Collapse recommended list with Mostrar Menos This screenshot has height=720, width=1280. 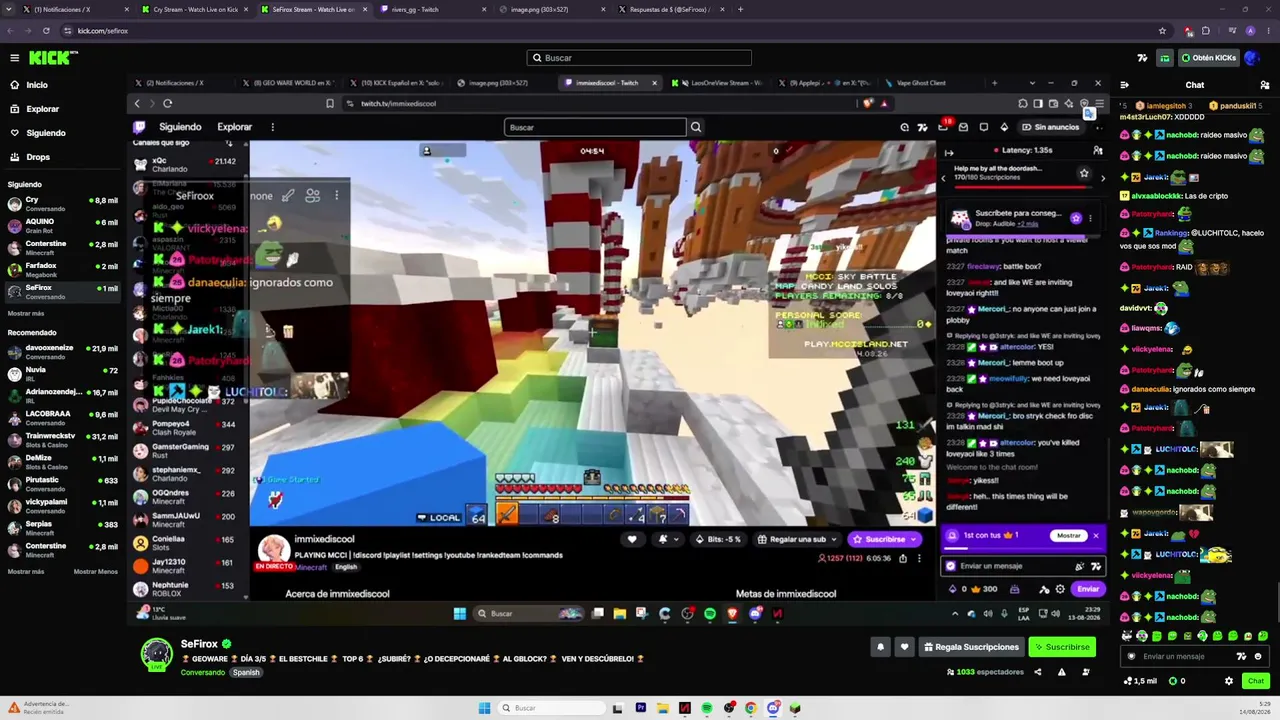coord(96,571)
